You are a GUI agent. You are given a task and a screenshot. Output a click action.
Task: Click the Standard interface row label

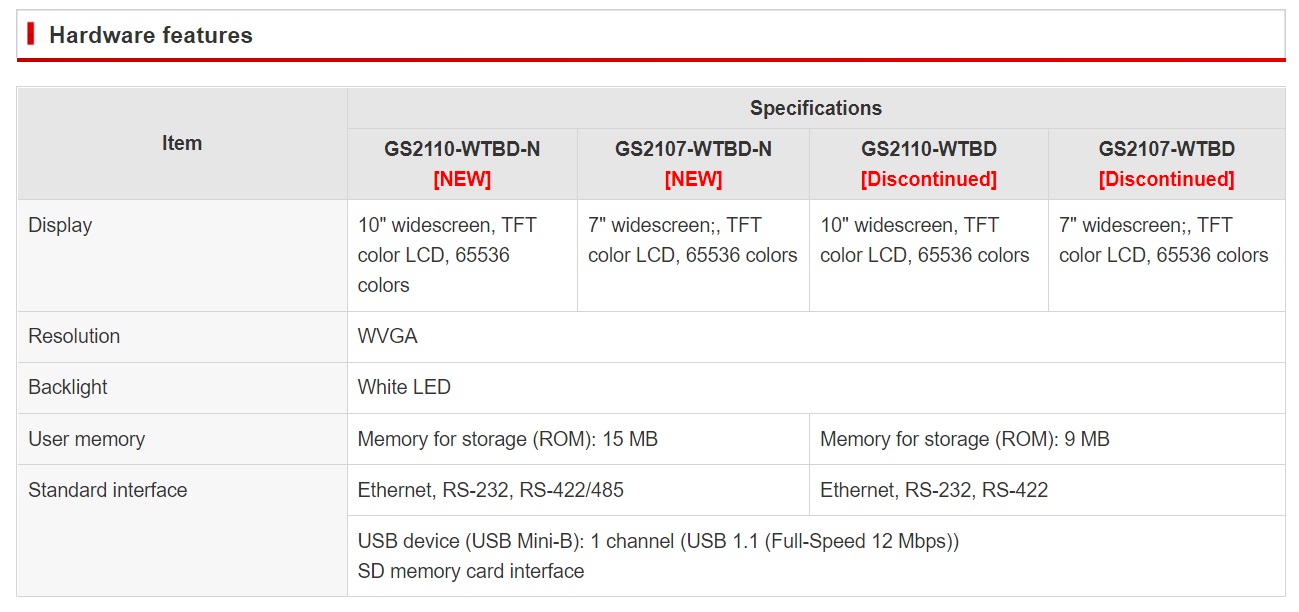(x=108, y=490)
